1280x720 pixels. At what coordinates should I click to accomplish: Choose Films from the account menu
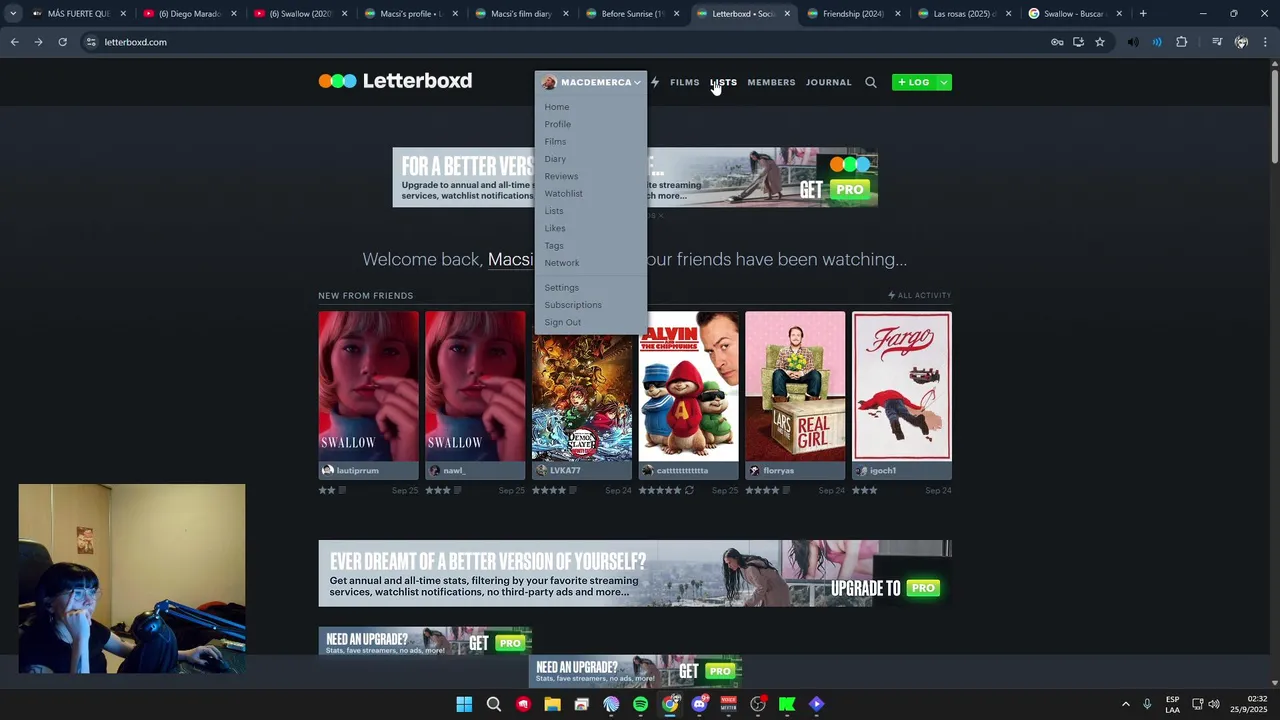555,141
